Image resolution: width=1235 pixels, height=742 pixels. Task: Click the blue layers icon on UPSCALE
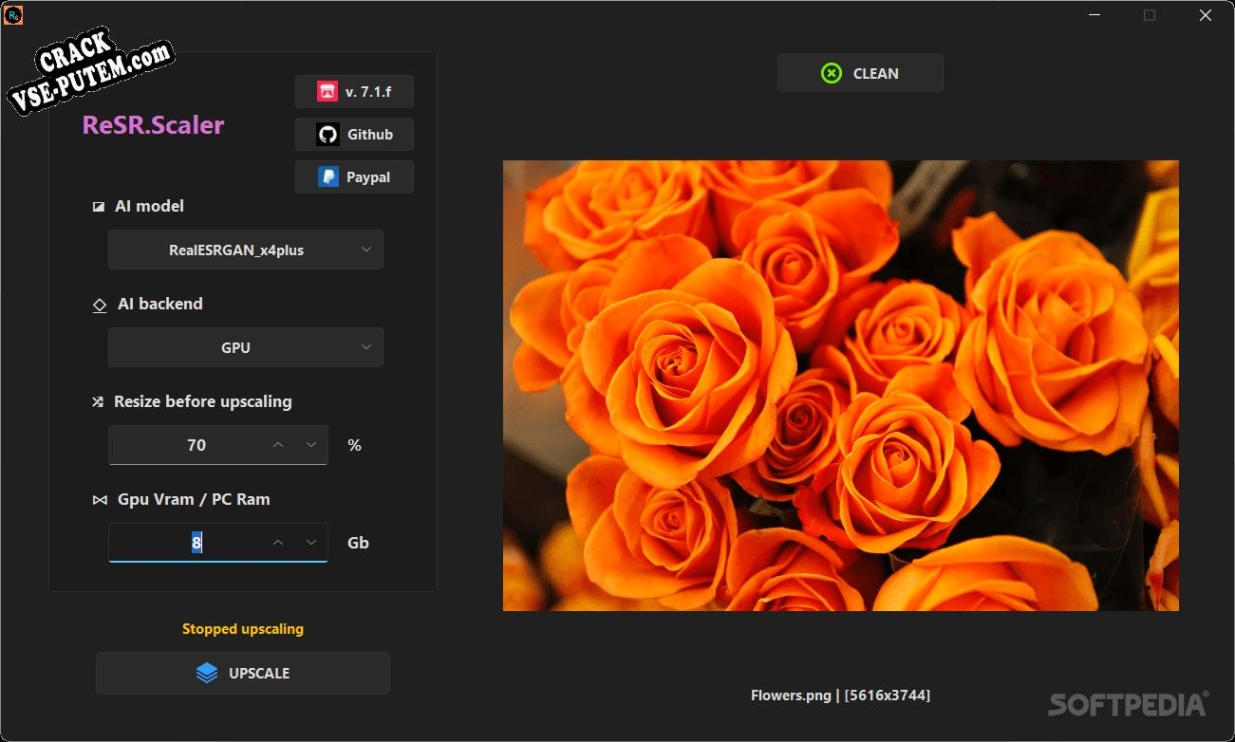tap(206, 673)
